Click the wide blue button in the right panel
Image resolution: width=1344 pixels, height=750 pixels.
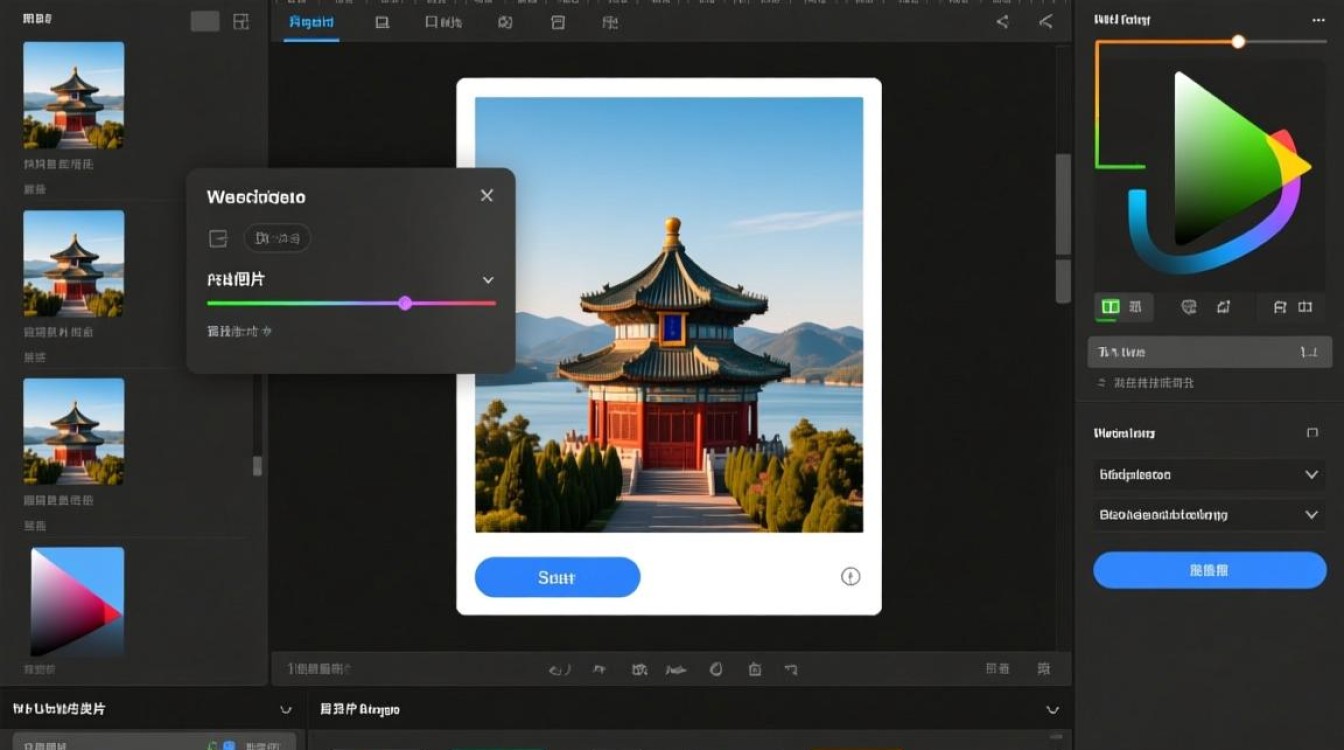coord(1210,570)
